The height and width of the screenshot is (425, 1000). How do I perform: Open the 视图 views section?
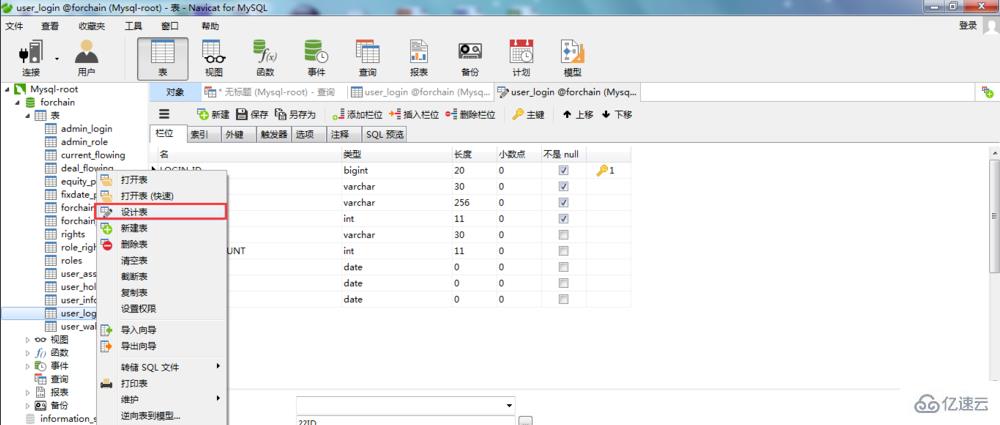214,58
